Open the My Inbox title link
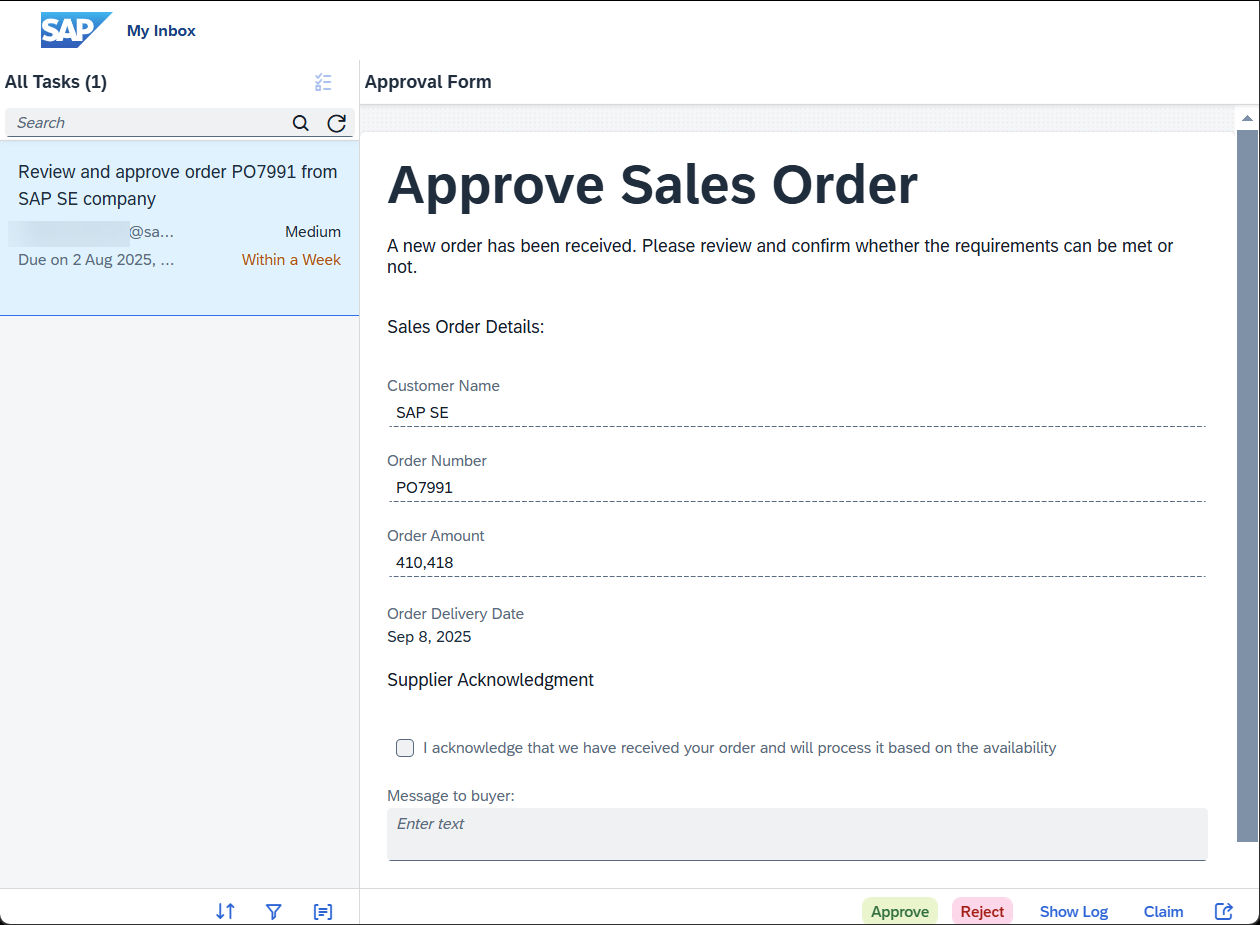The height and width of the screenshot is (925, 1260). (x=161, y=31)
